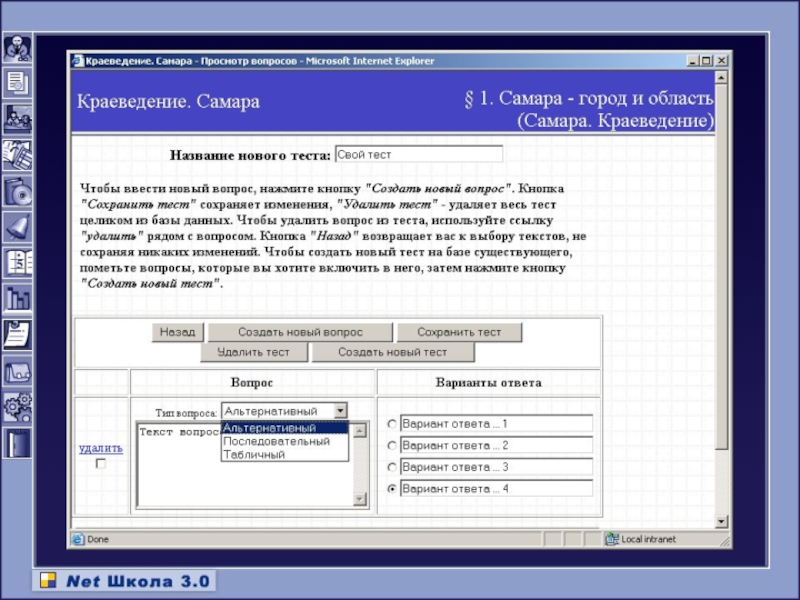Choose Альтернативный in the dropdown list
The image size is (800, 600).
click(x=285, y=428)
